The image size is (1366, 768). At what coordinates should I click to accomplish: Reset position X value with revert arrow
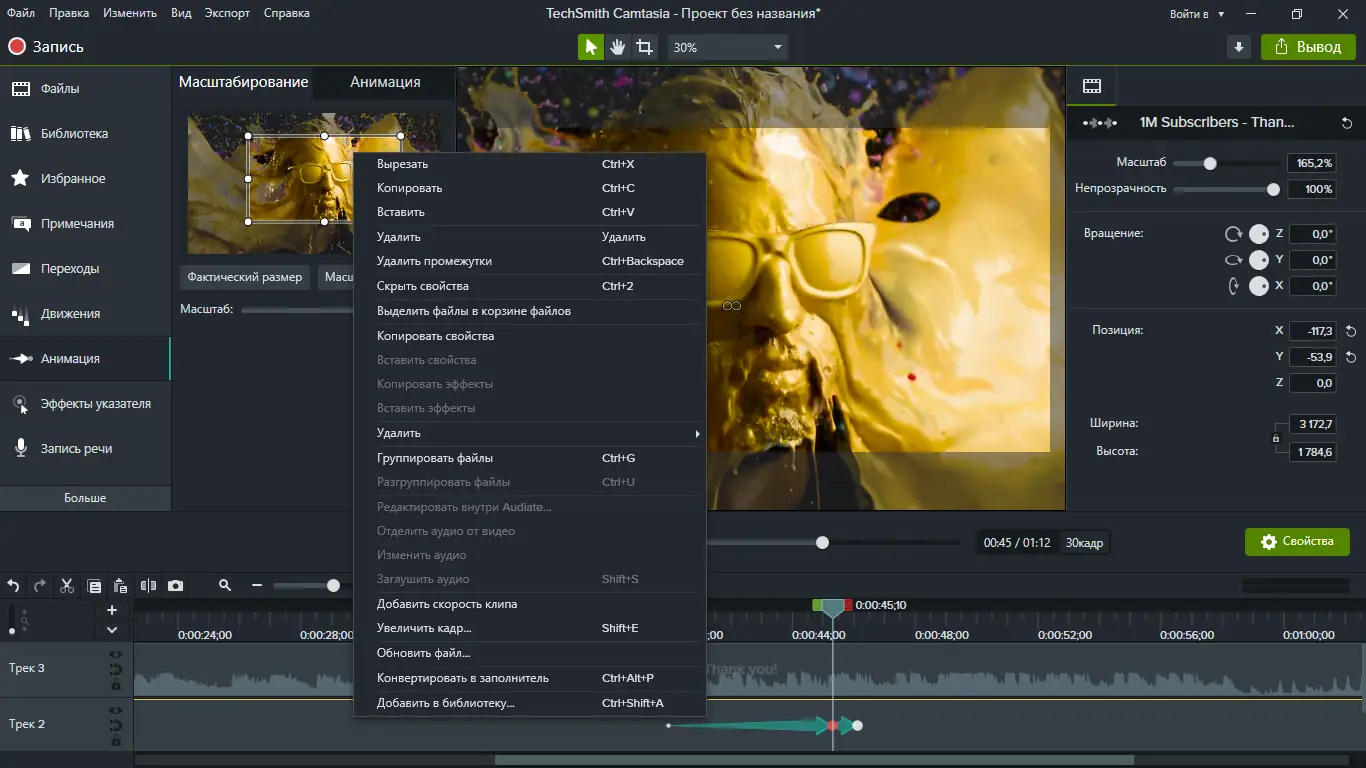(x=1351, y=331)
